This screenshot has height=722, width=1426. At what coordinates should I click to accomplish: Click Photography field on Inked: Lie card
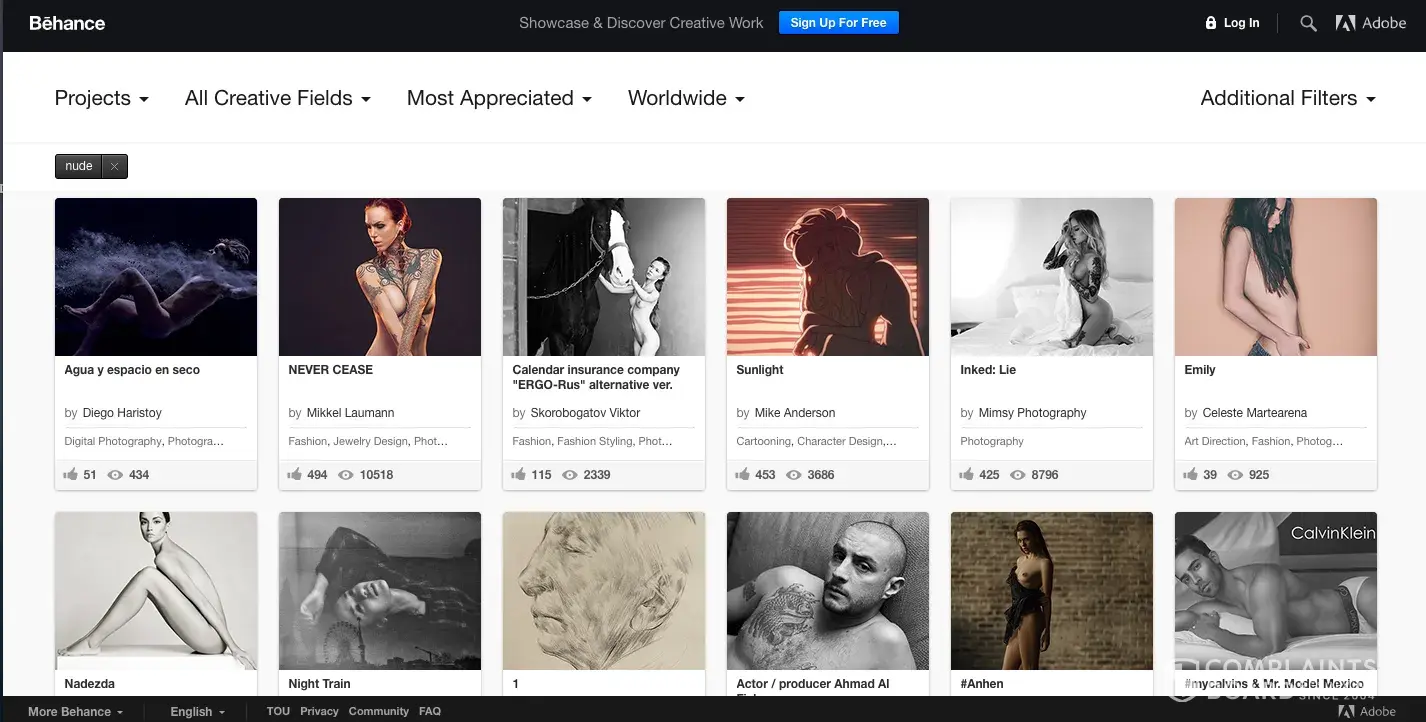(992, 441)
